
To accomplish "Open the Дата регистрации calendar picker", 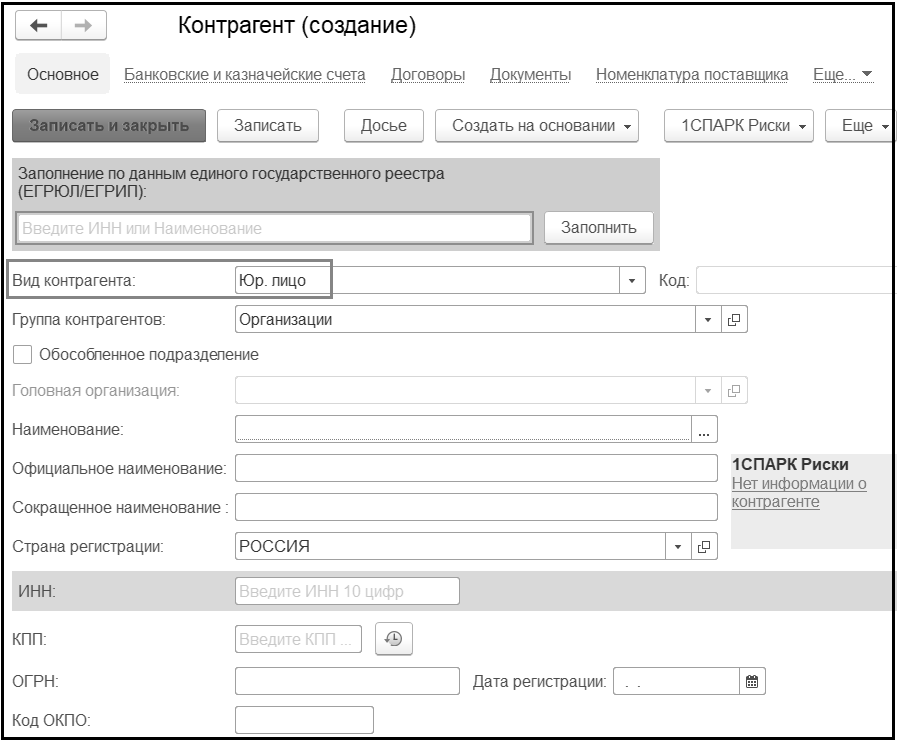I will [x=753, y=682].
